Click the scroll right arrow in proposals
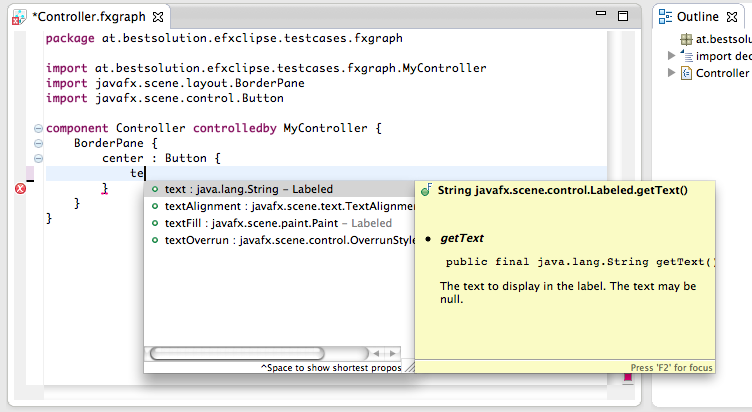Viewport: 752px width, 412px height. pyautogui.click(x=393, y=353)
